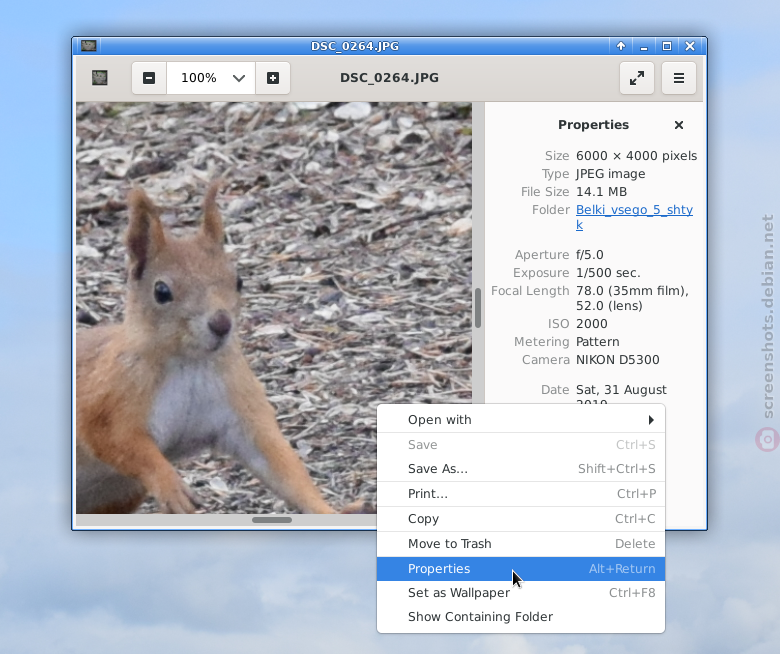
Task: Click the Properties panel heading
Action: (x=593, y=125)
